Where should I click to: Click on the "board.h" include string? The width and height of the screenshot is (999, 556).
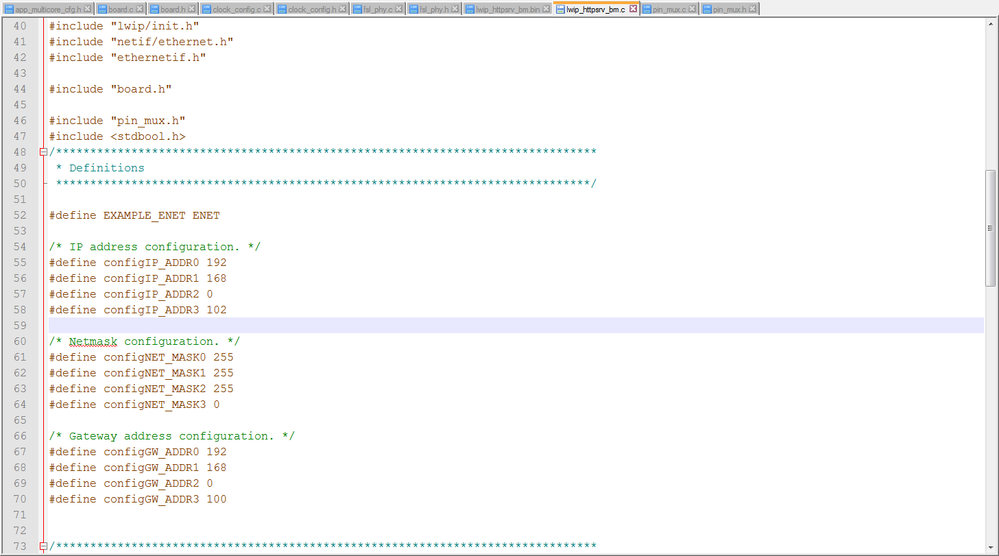pyautogui.click(x=141, y=89)
